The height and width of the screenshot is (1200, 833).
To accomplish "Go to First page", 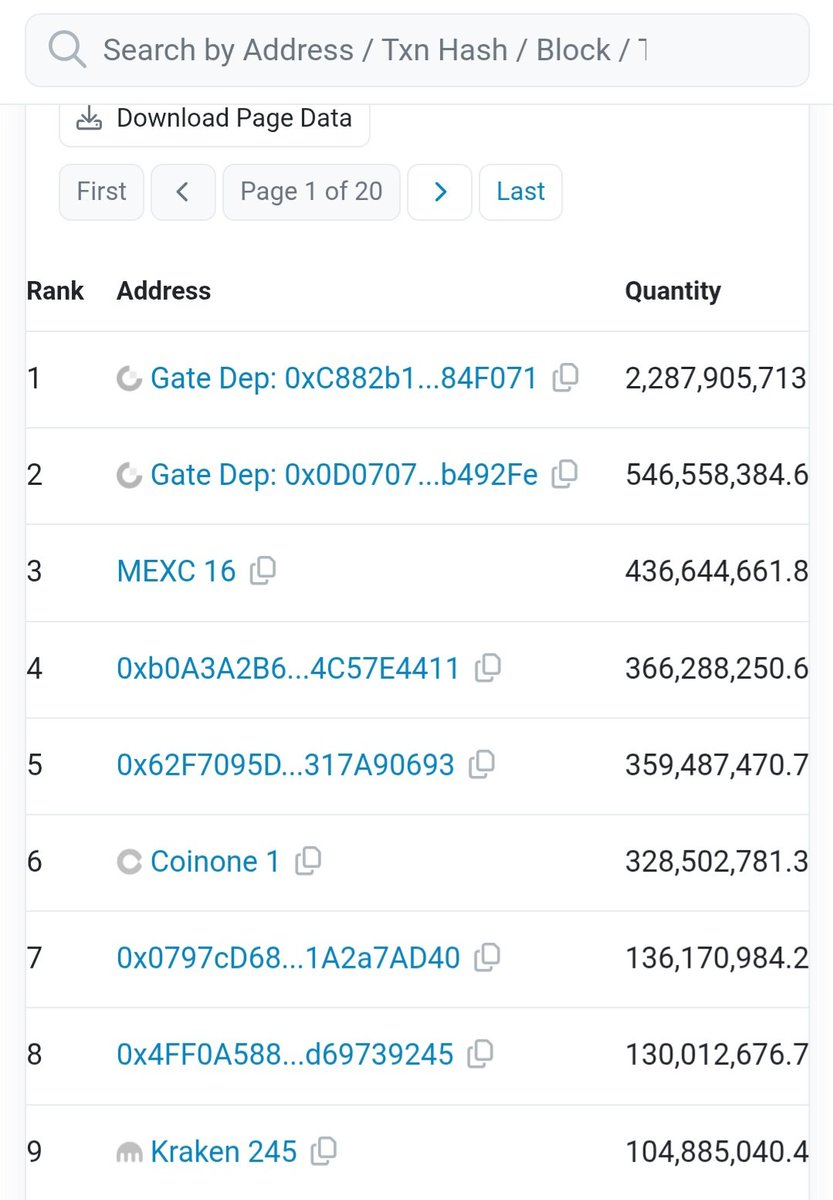I will 102,192.
